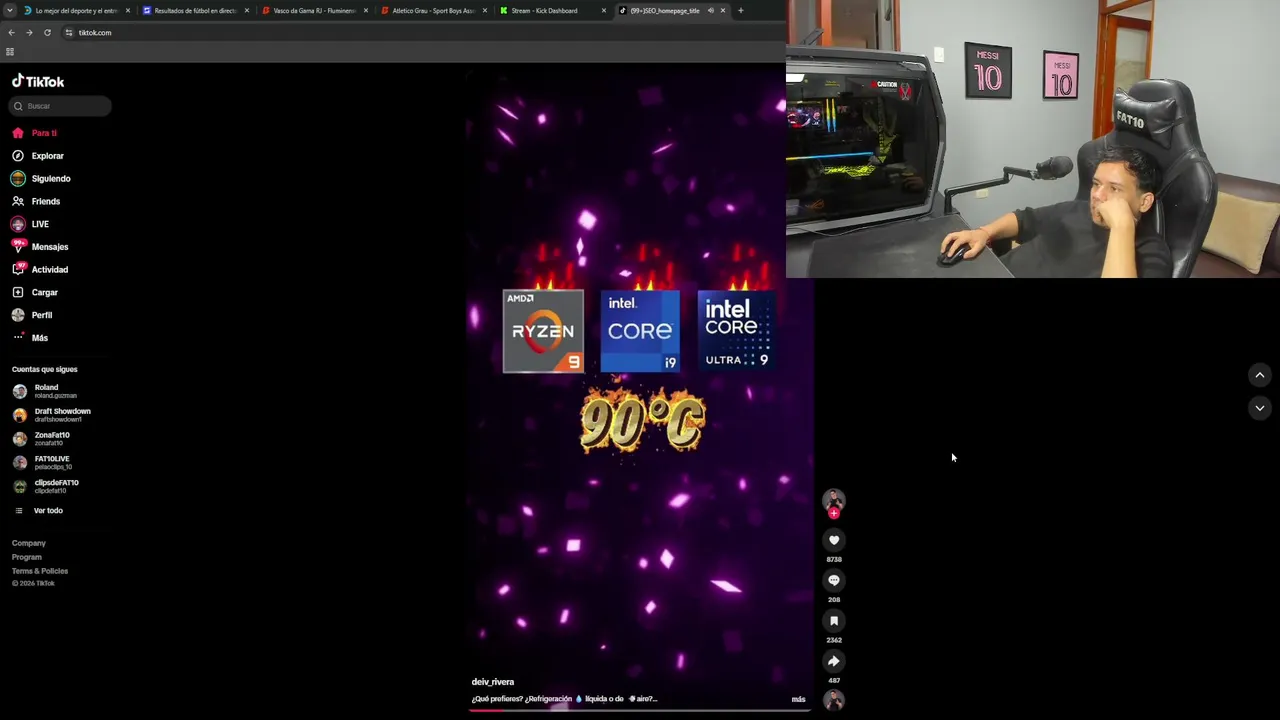Viewport: 1280px width, 720px height.
Task: Follow deiv_rivera with the plus badge
Action: coord(834,514)
